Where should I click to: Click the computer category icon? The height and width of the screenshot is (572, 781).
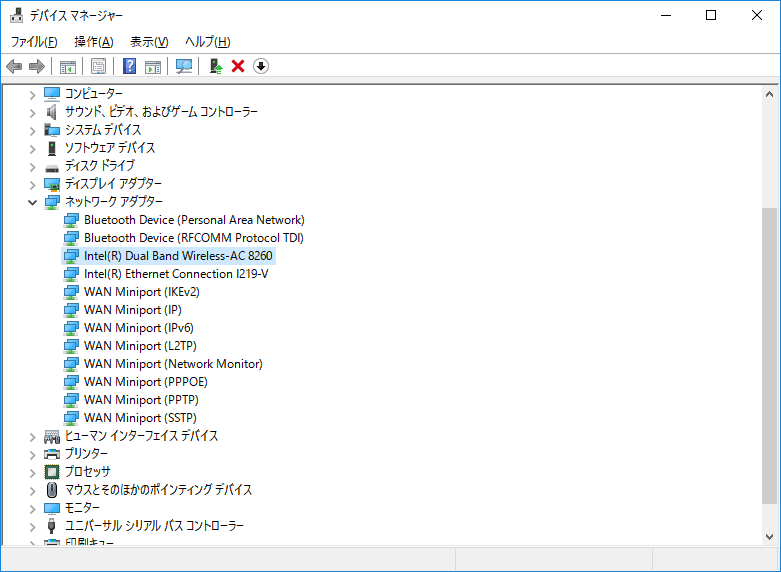(52, 94)
